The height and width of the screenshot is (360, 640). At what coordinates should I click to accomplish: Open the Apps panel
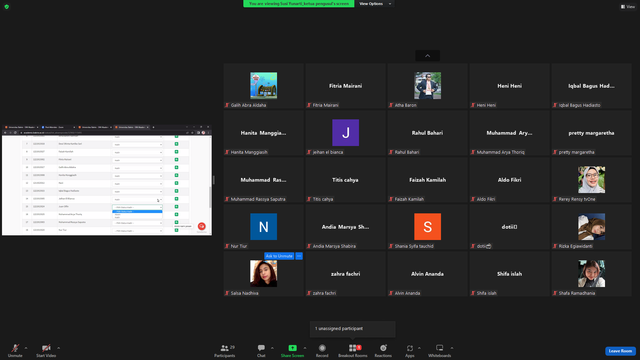pos(410,350)
